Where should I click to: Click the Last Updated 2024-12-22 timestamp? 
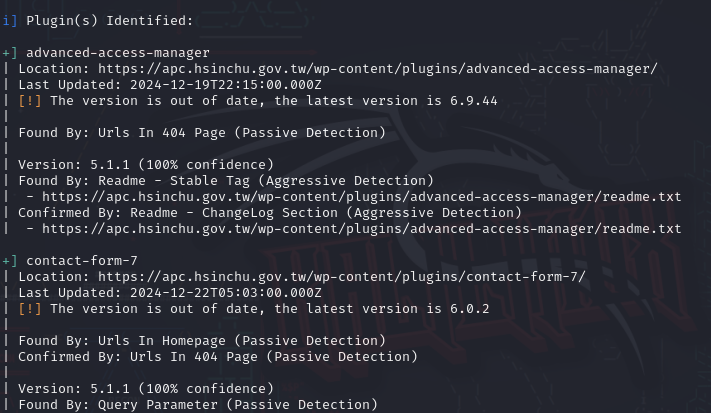(x=226, y=293)
